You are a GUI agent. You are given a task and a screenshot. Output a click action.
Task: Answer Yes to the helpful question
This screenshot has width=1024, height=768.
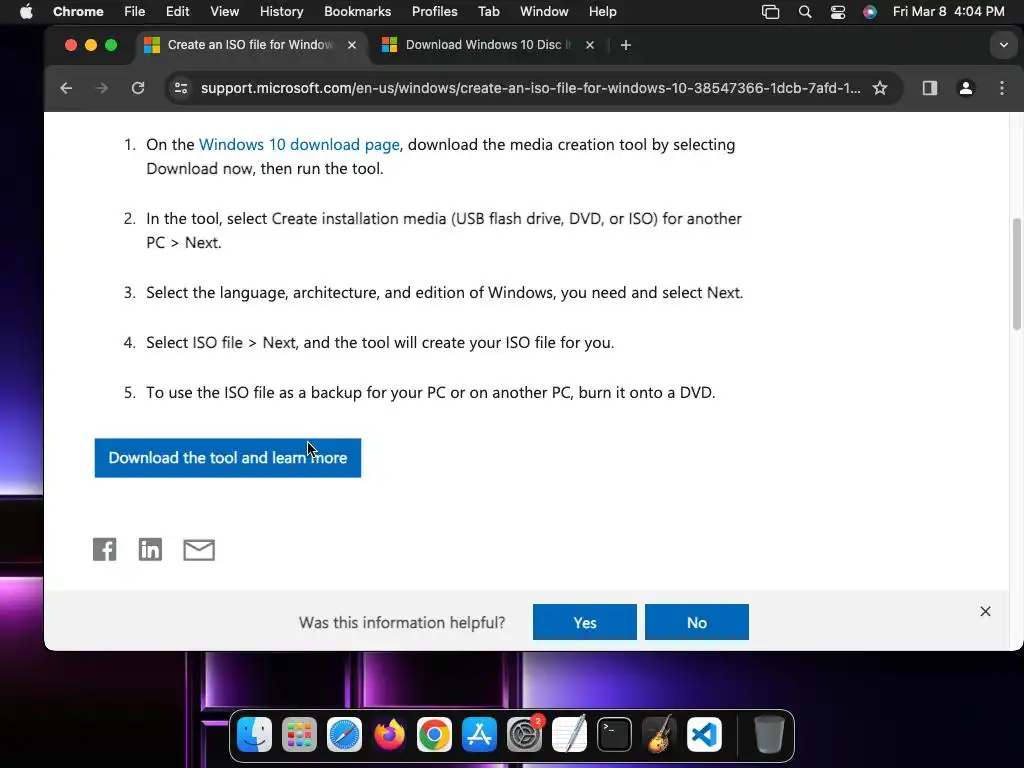click(x=584, y=622)
